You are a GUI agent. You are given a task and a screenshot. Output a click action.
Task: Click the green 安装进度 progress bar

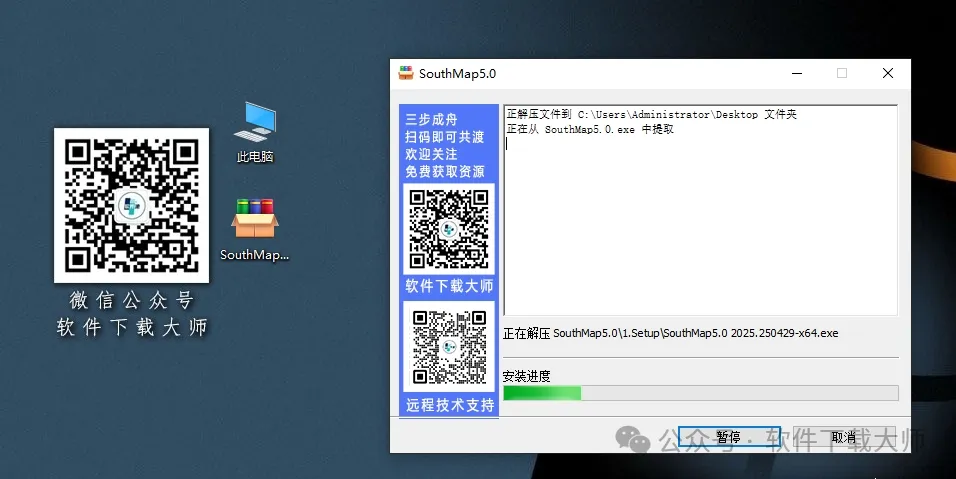pos(701,393)
